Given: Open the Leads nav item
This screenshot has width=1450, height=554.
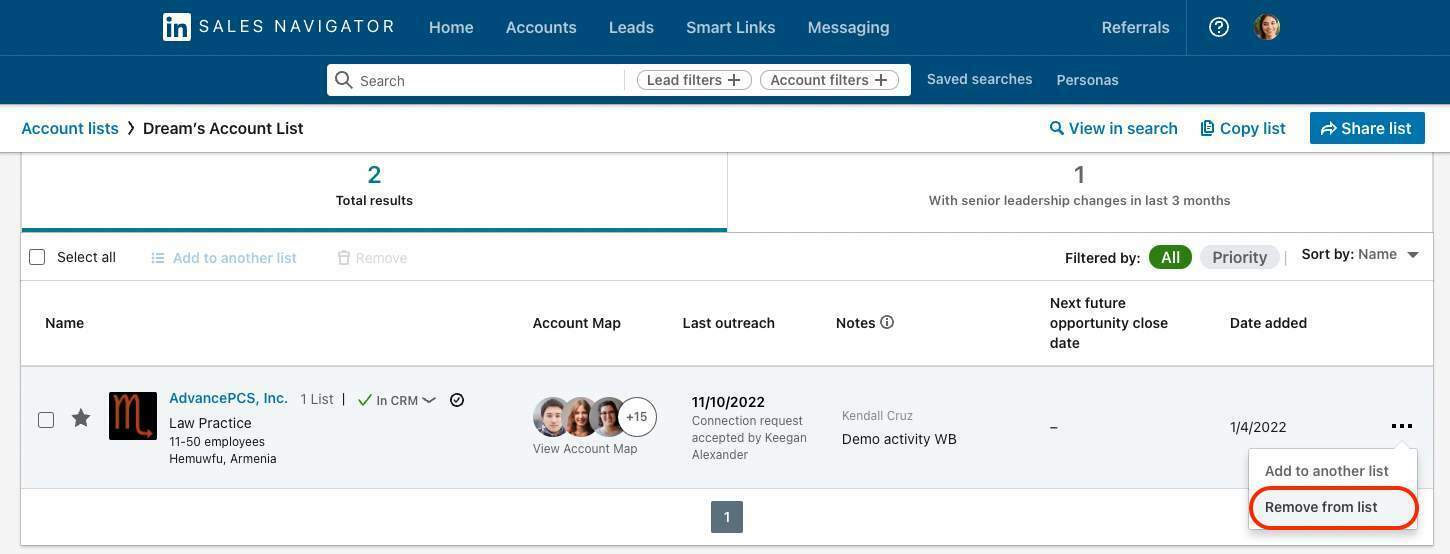Looking at the screenshot, I should (x=631, y=27).
